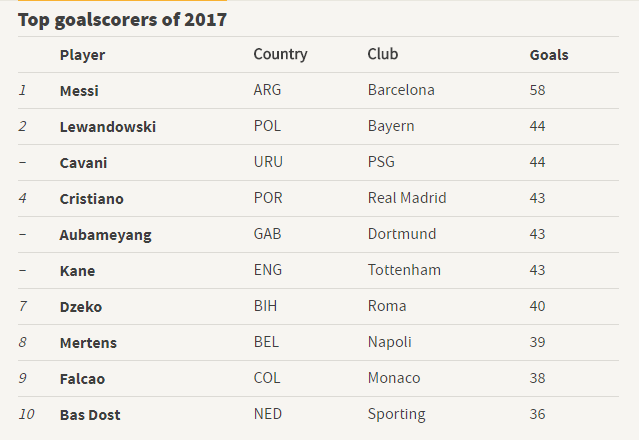
Task: Click on Cavani in the table
Action: (83, 163)
